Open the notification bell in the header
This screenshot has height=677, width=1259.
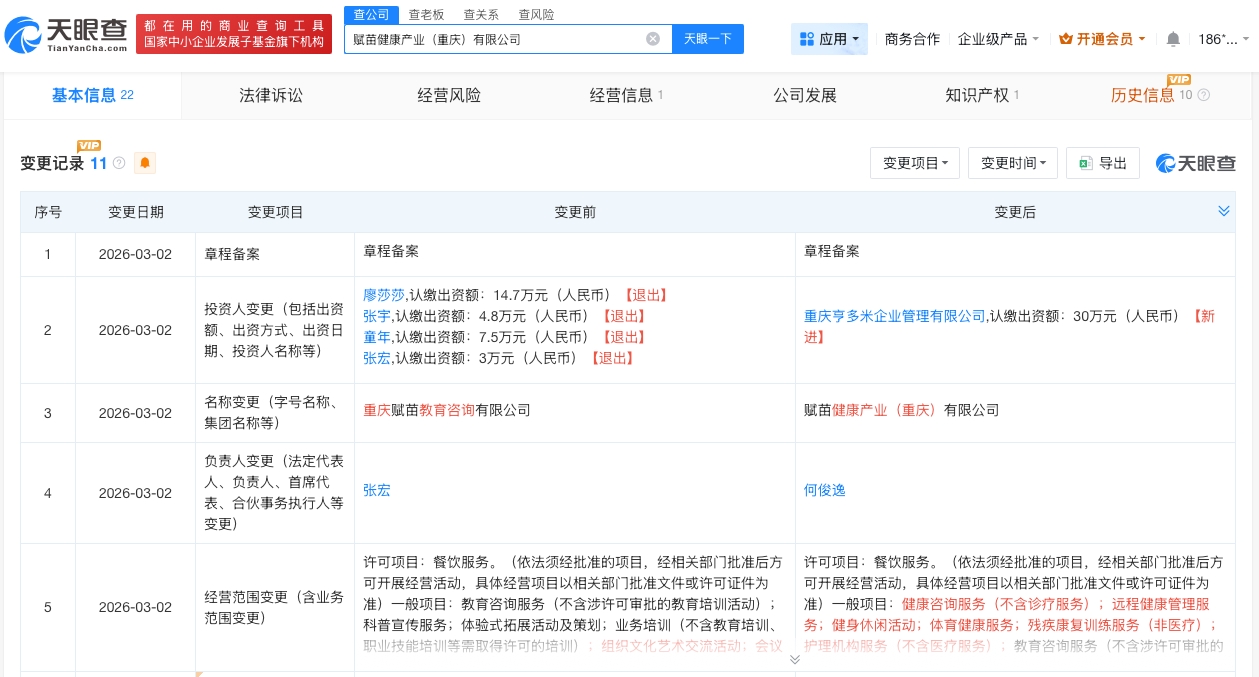tap(1173, 39)
